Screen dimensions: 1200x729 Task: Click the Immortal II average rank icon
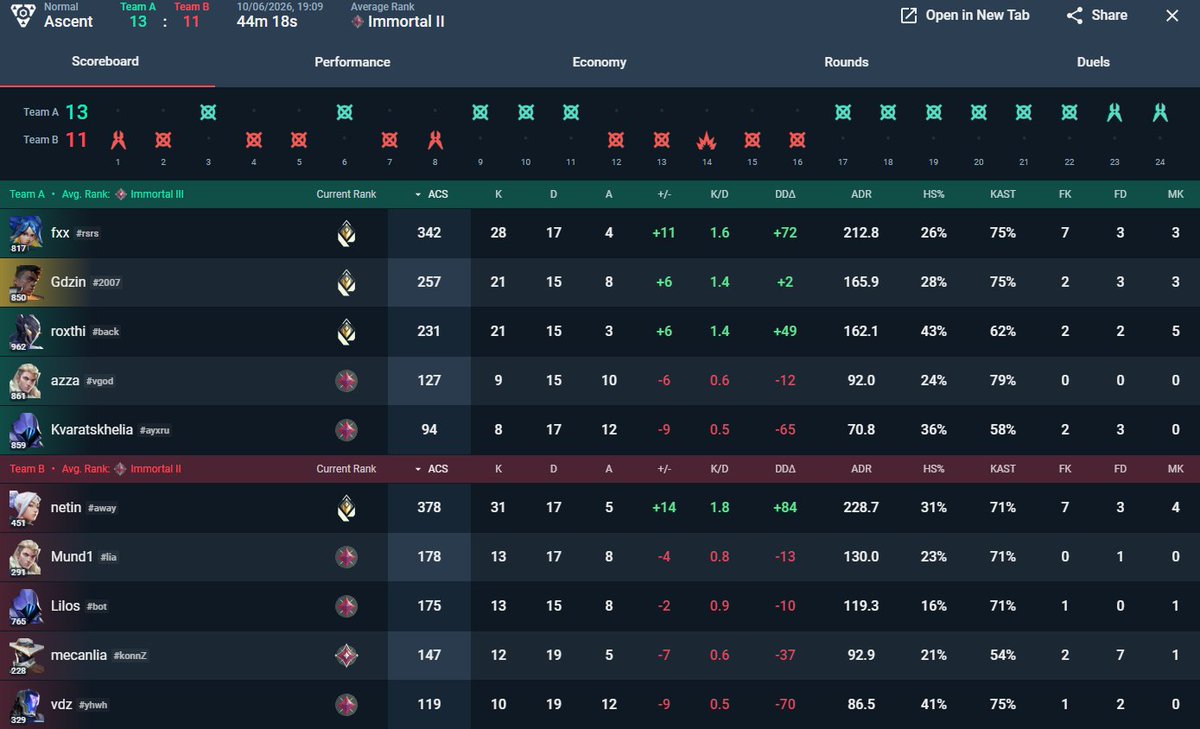tap(358, 21)
